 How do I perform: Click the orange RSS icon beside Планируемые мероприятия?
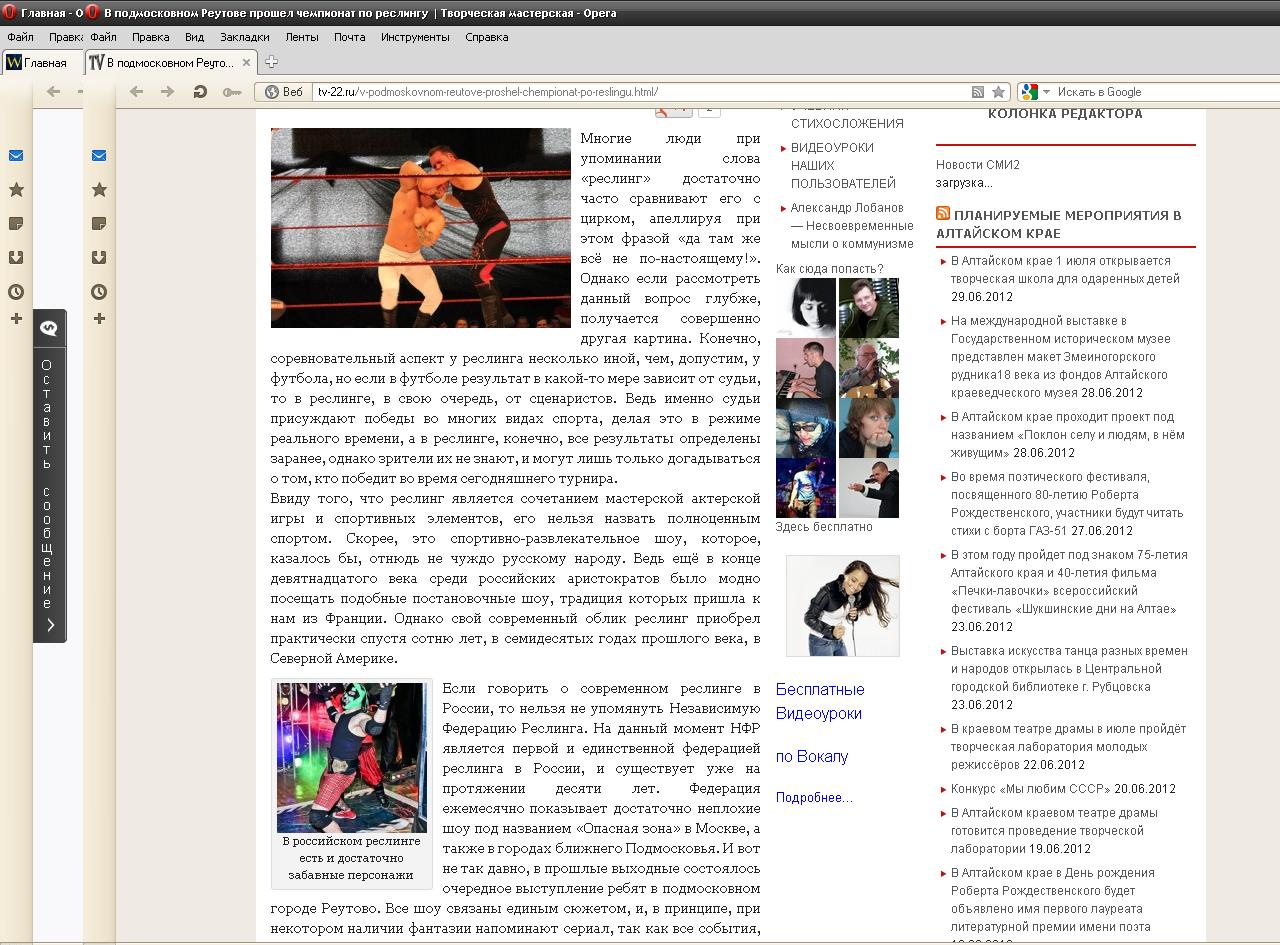pos(943,214)
